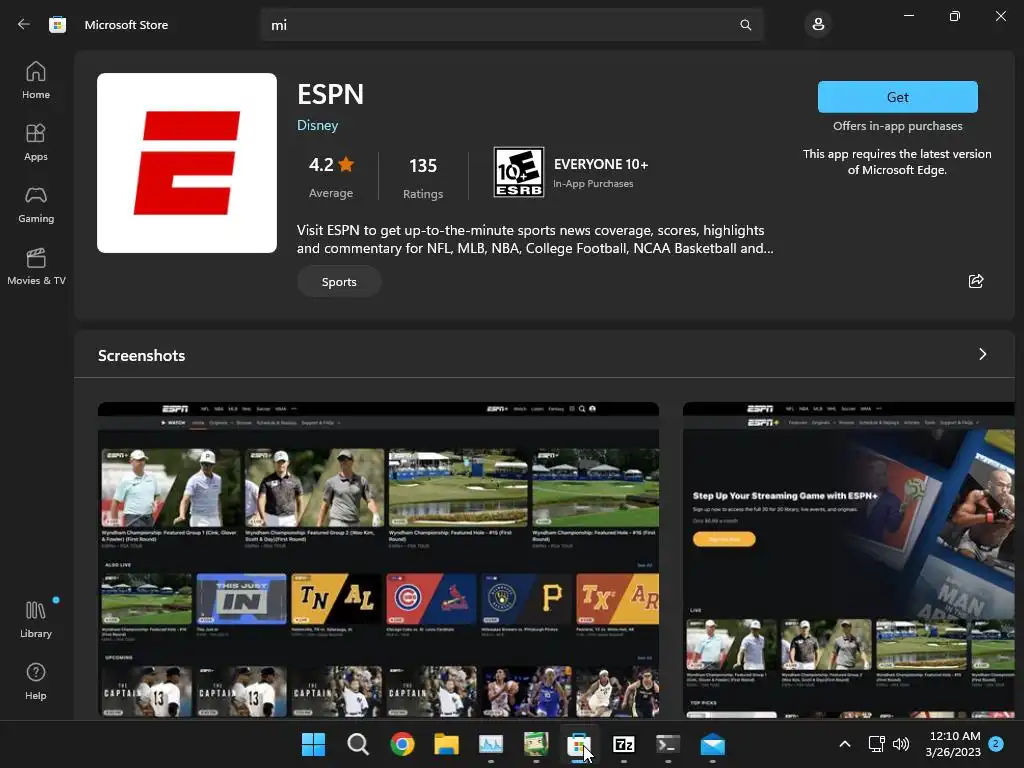Open Home in the sidebar
The image size is (1024, 768).
pos(36,80)
